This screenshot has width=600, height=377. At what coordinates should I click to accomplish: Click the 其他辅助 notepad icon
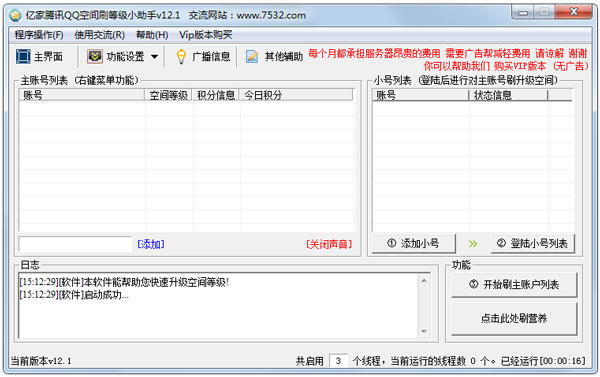click(x=252, y=57)
